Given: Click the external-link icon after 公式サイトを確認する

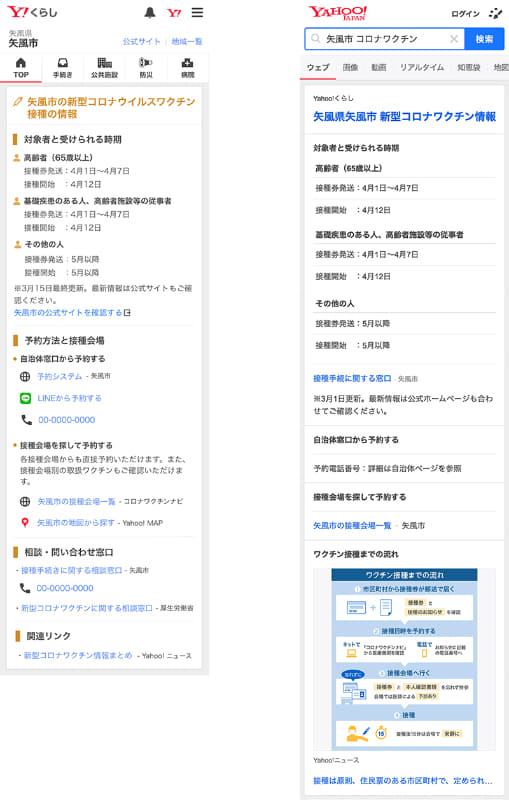Looking at the screenshot, I should (127, 312).
